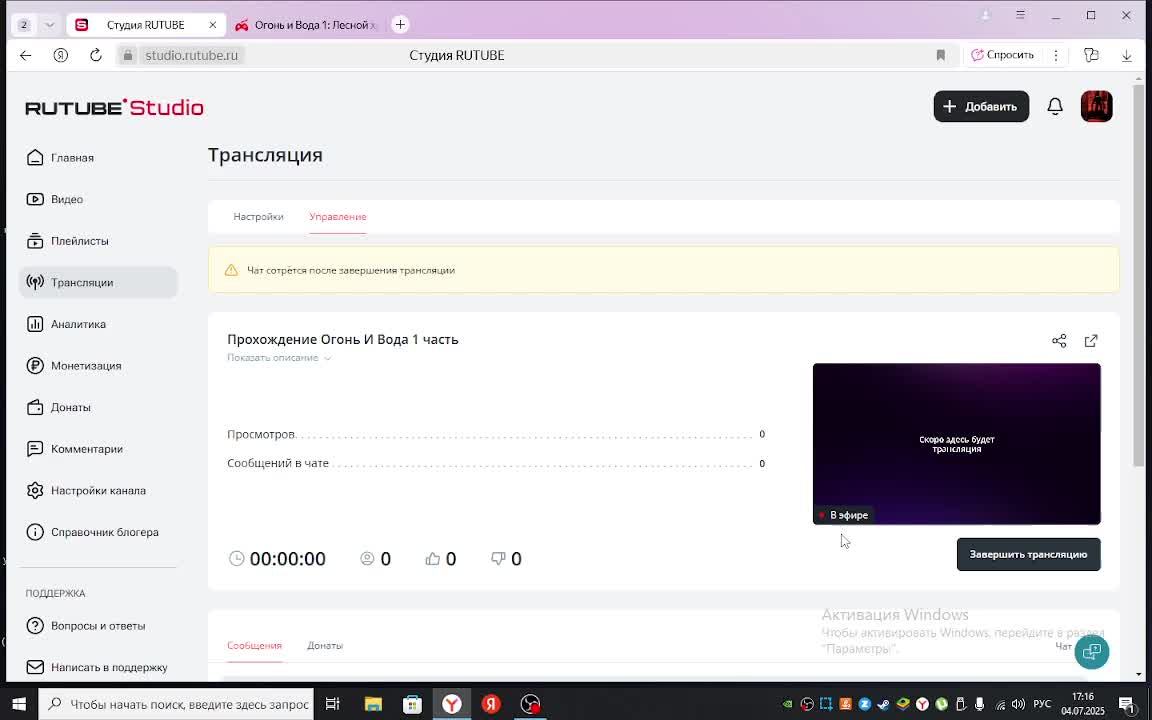Select Трансляции in the sidebar
Viewport: 1152px width, 720px height.
tap(98, 282)
